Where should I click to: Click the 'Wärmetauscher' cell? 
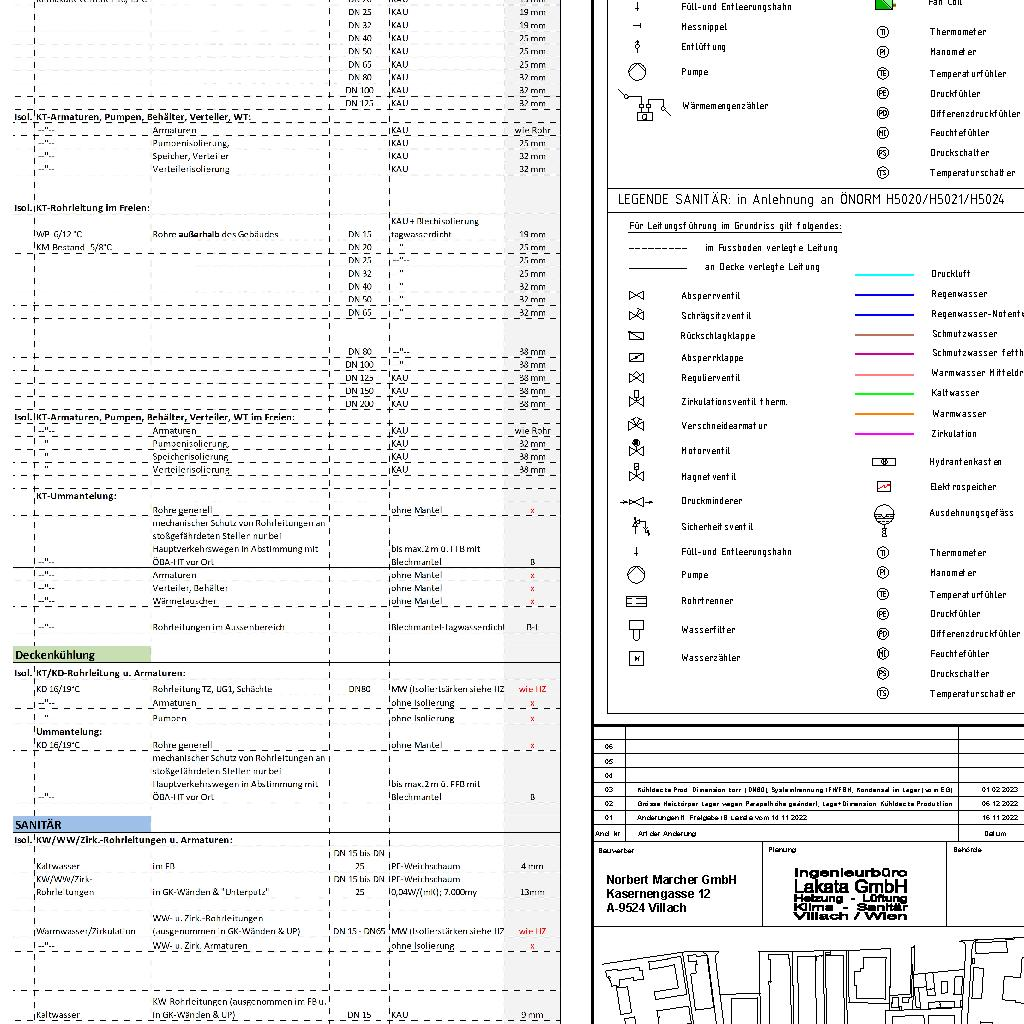tap(184, 601)
